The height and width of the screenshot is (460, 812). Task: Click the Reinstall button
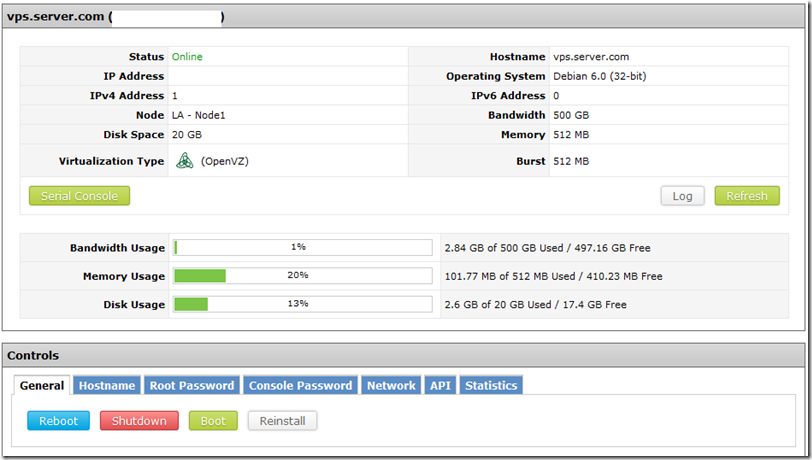pyautogui.click(x=282, y=421)
